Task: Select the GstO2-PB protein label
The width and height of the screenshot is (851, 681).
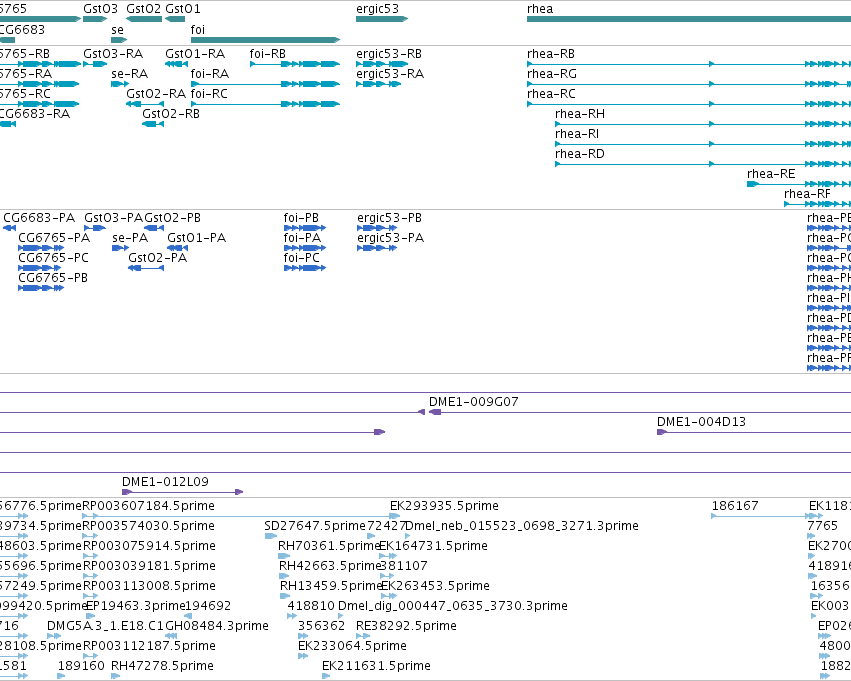Action: (173, 218)
